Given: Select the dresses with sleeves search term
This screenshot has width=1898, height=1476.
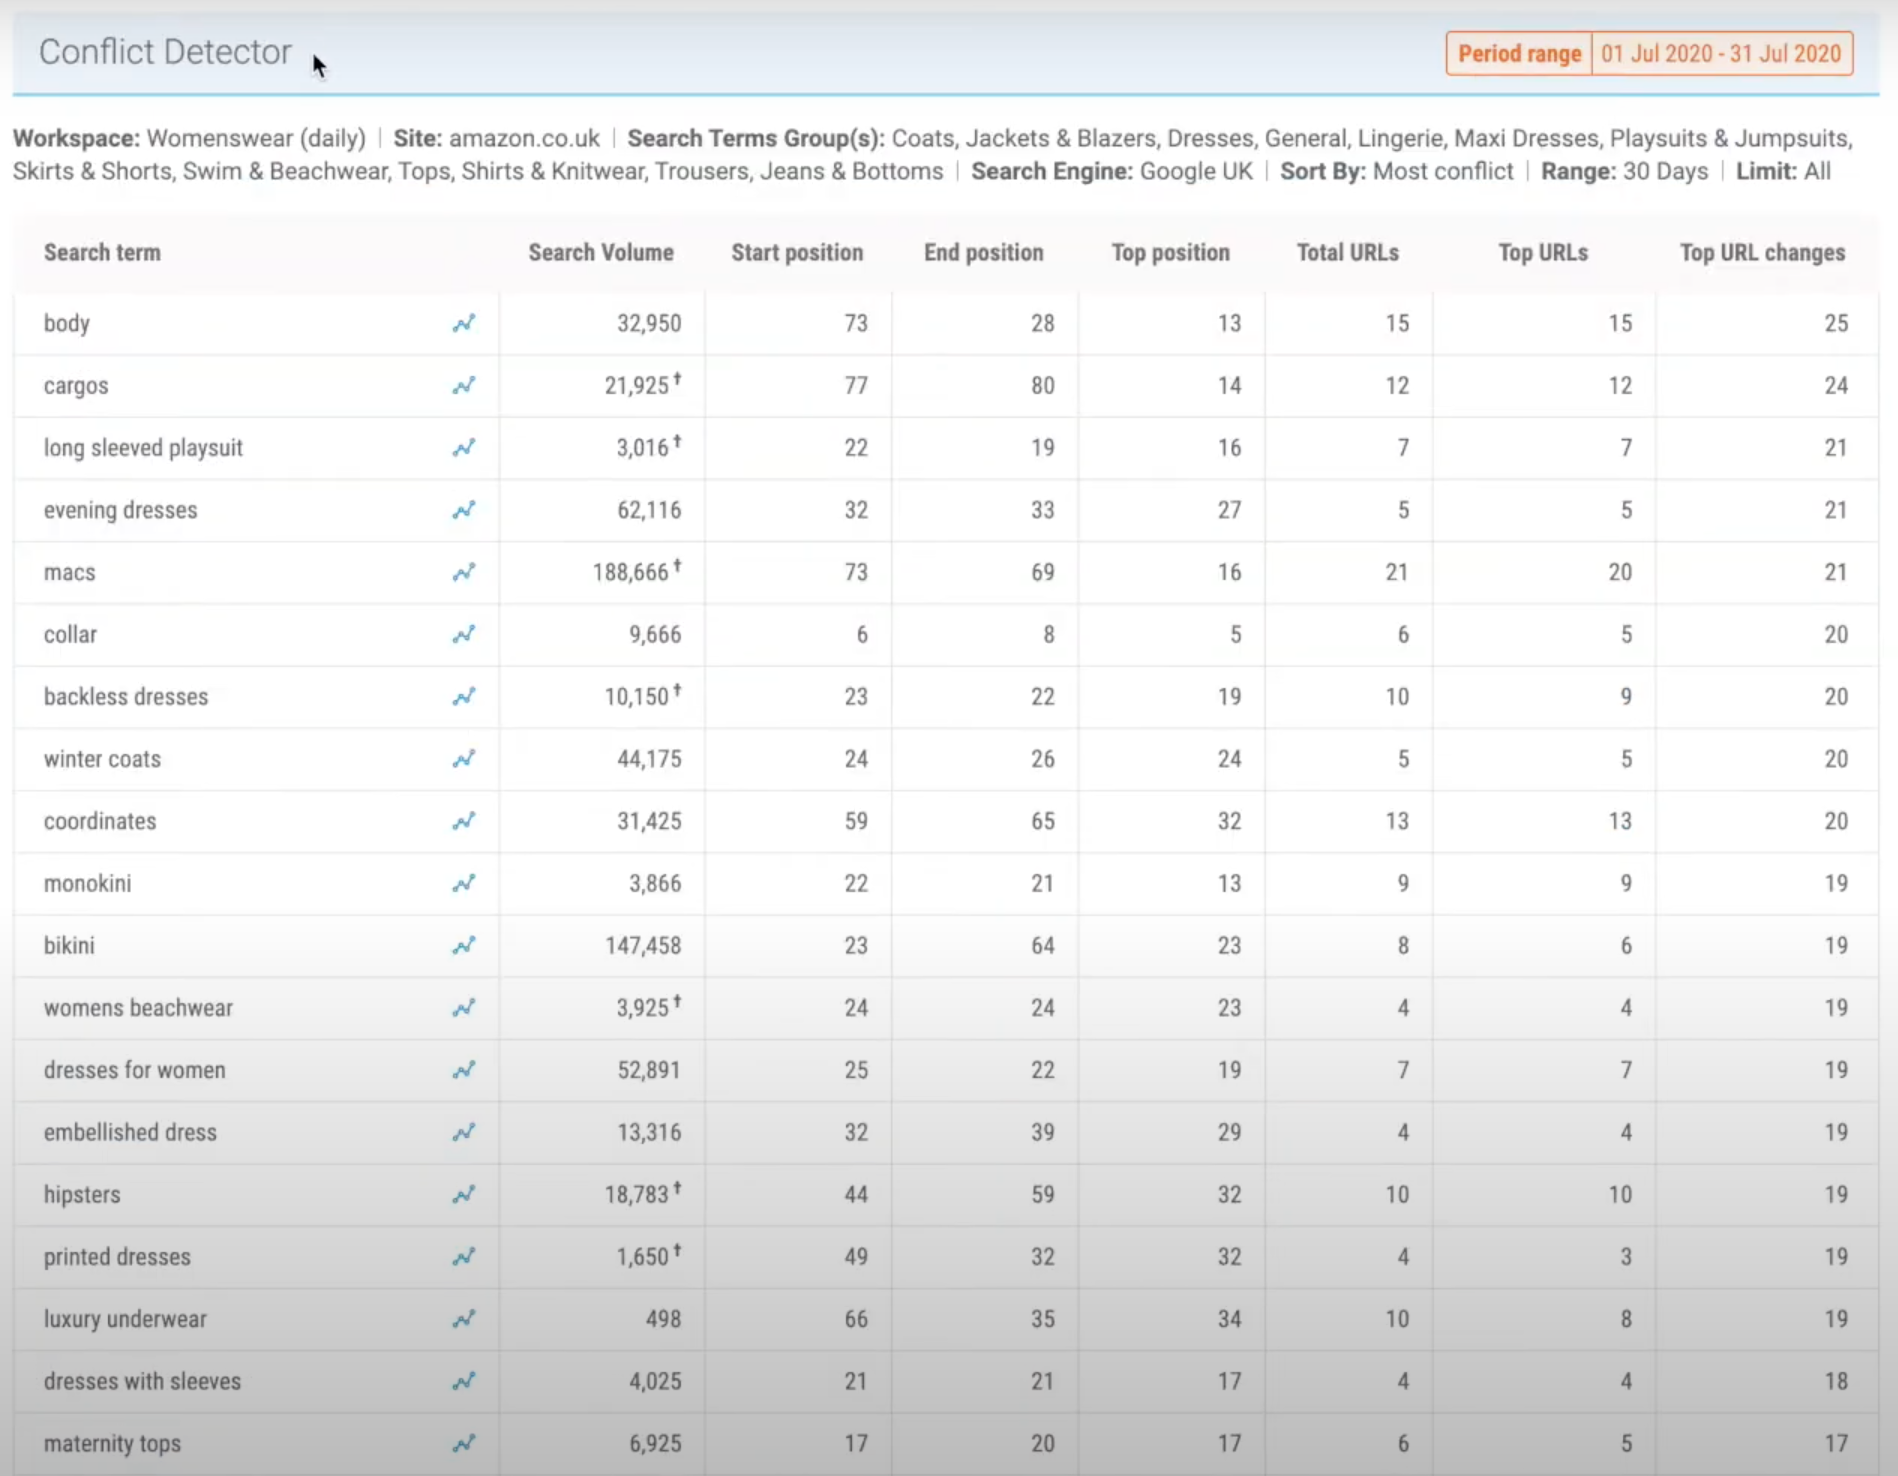Looking at the screenshot, I should (142, 1381).
